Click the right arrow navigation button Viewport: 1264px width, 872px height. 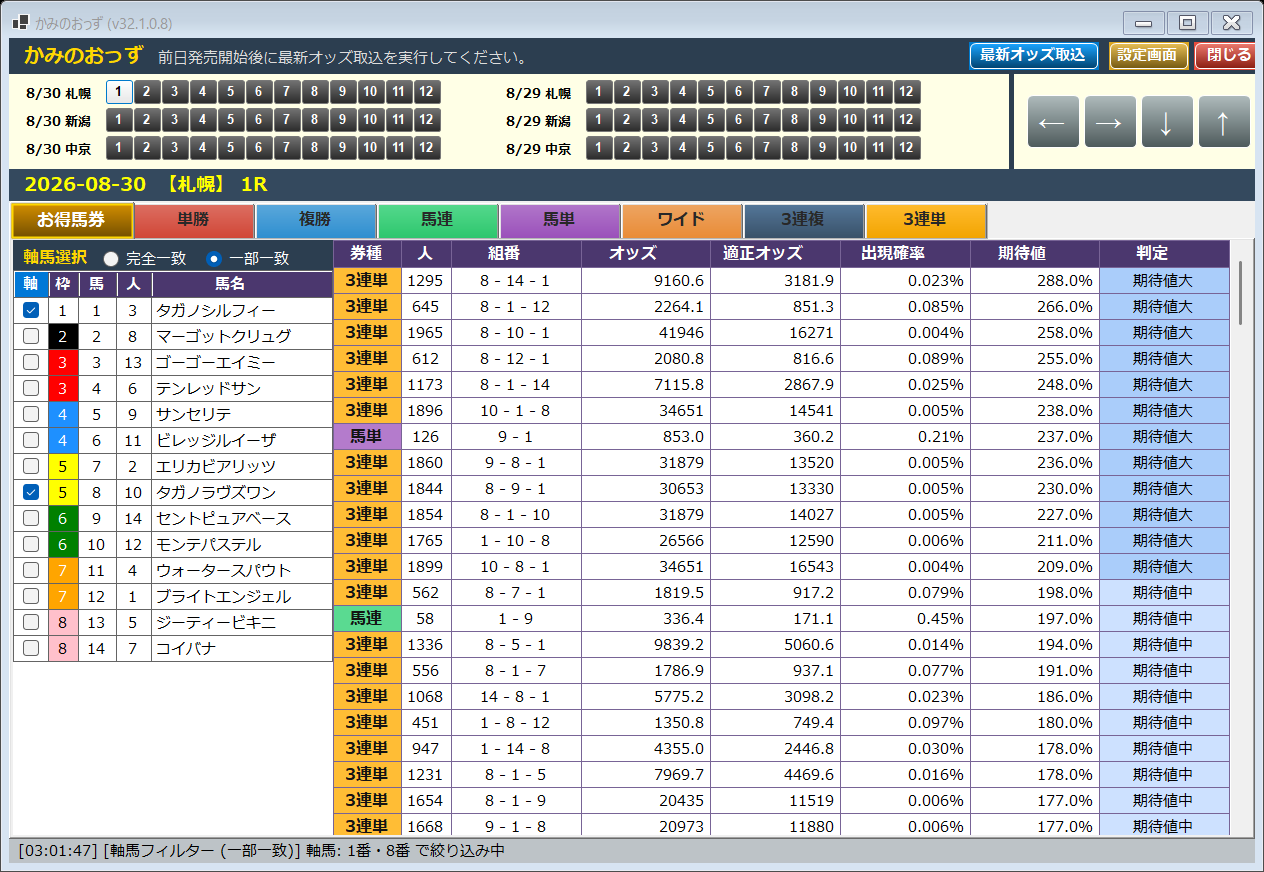pos(1110,122)
